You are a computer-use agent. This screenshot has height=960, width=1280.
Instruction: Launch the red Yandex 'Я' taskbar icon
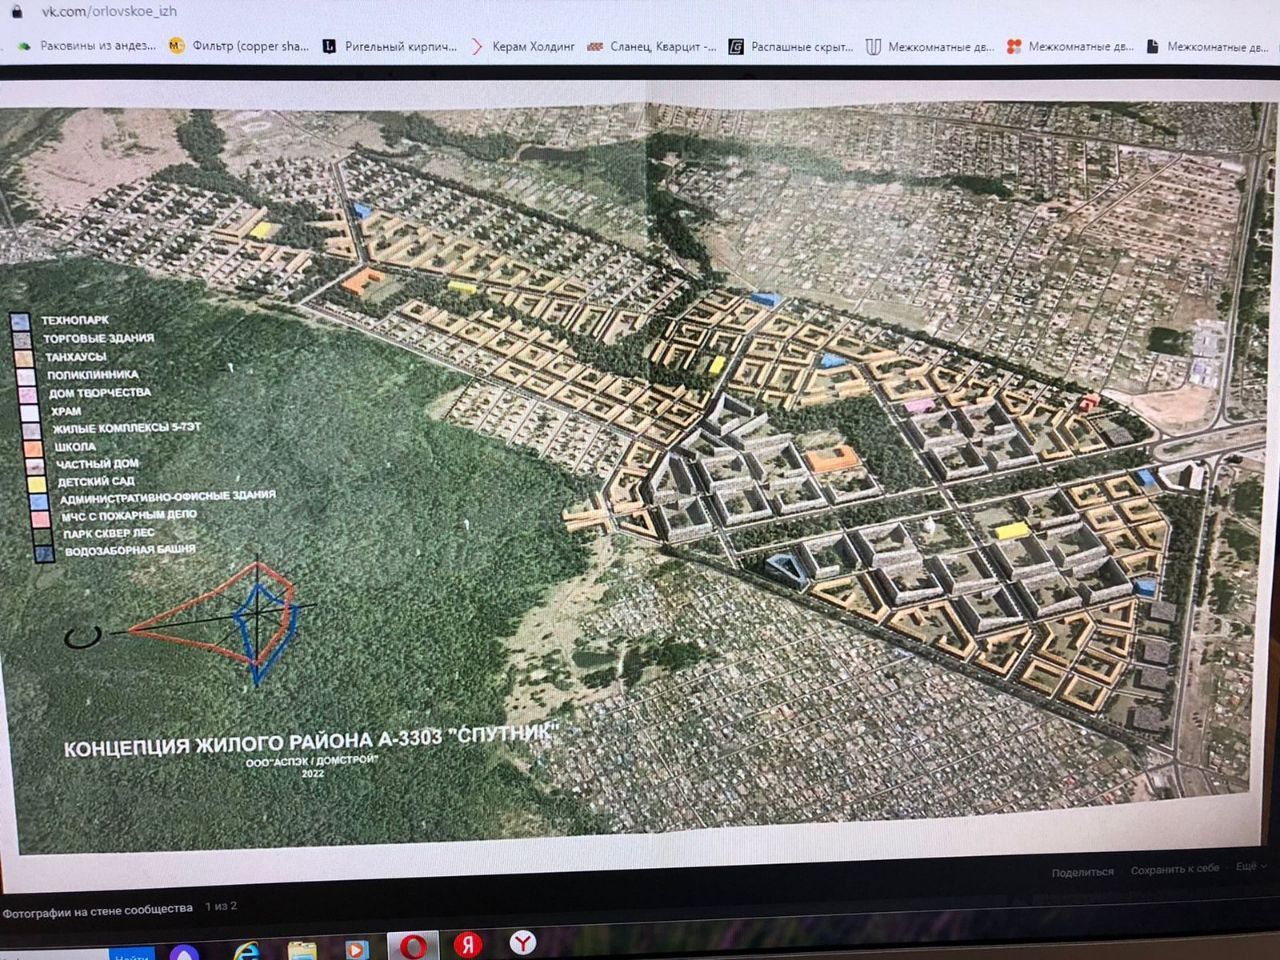[x=467, y=943]
